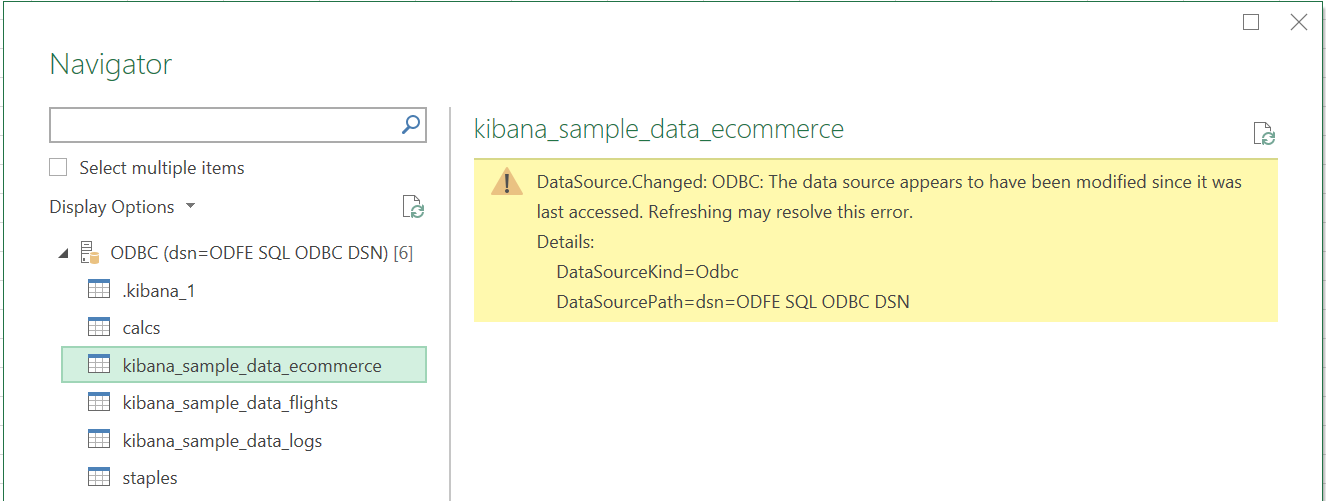Close the Navigator dialog

[x=1299, y=22]
